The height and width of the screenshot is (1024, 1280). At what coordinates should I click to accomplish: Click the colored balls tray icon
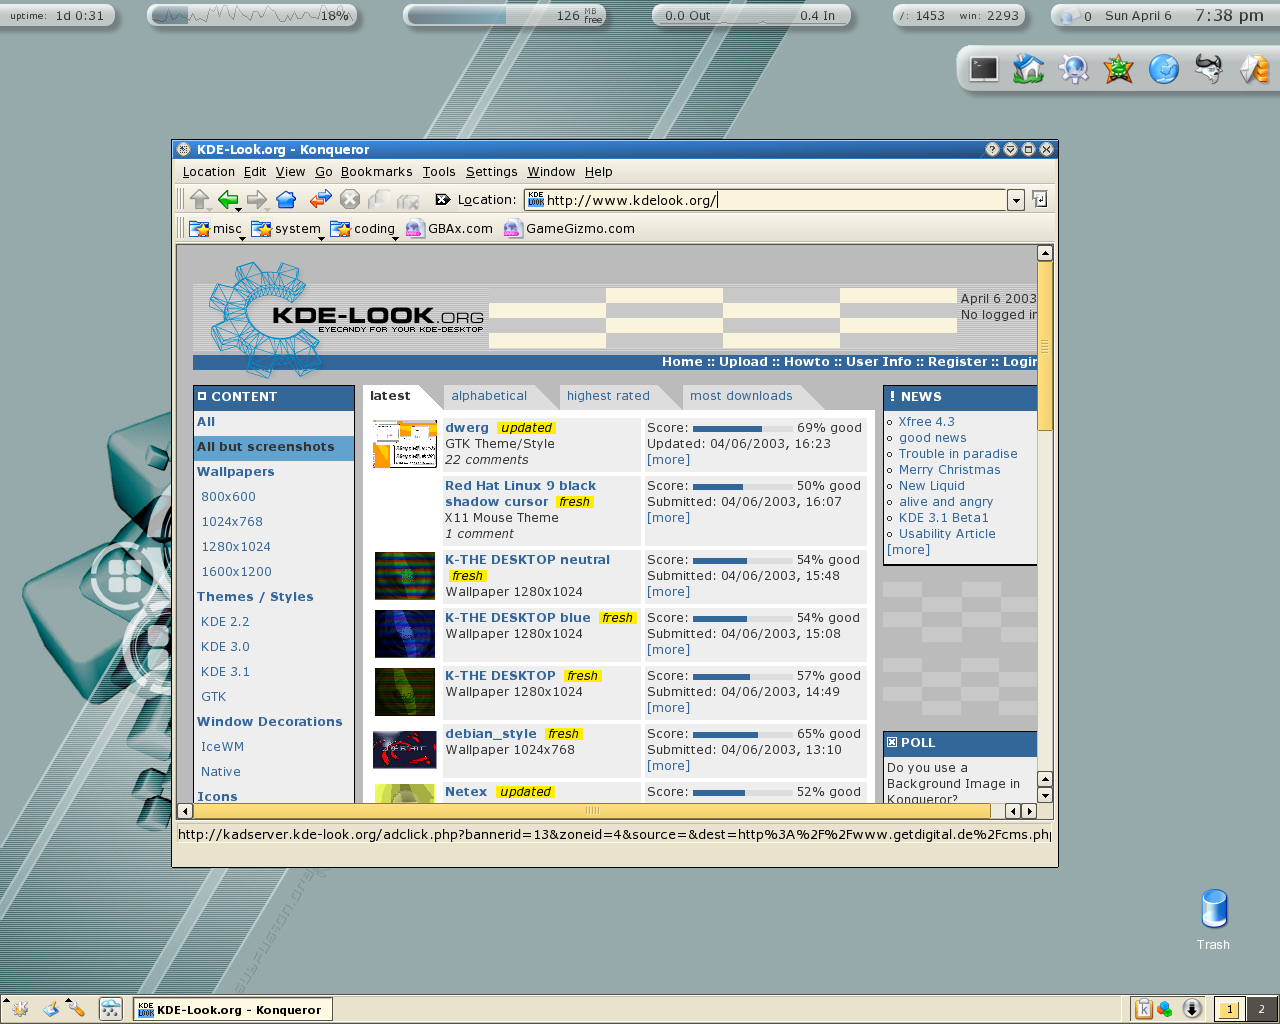pos(1165,1009)
